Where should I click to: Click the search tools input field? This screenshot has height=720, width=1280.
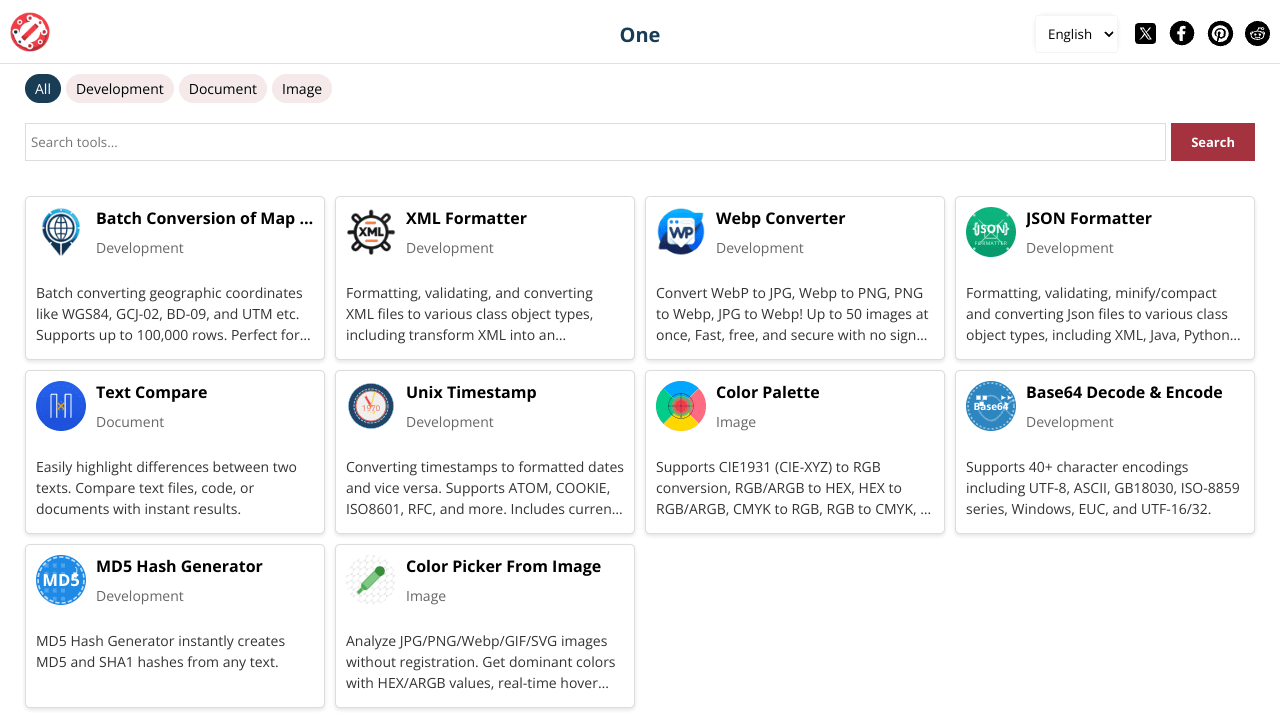pos(595,141)
